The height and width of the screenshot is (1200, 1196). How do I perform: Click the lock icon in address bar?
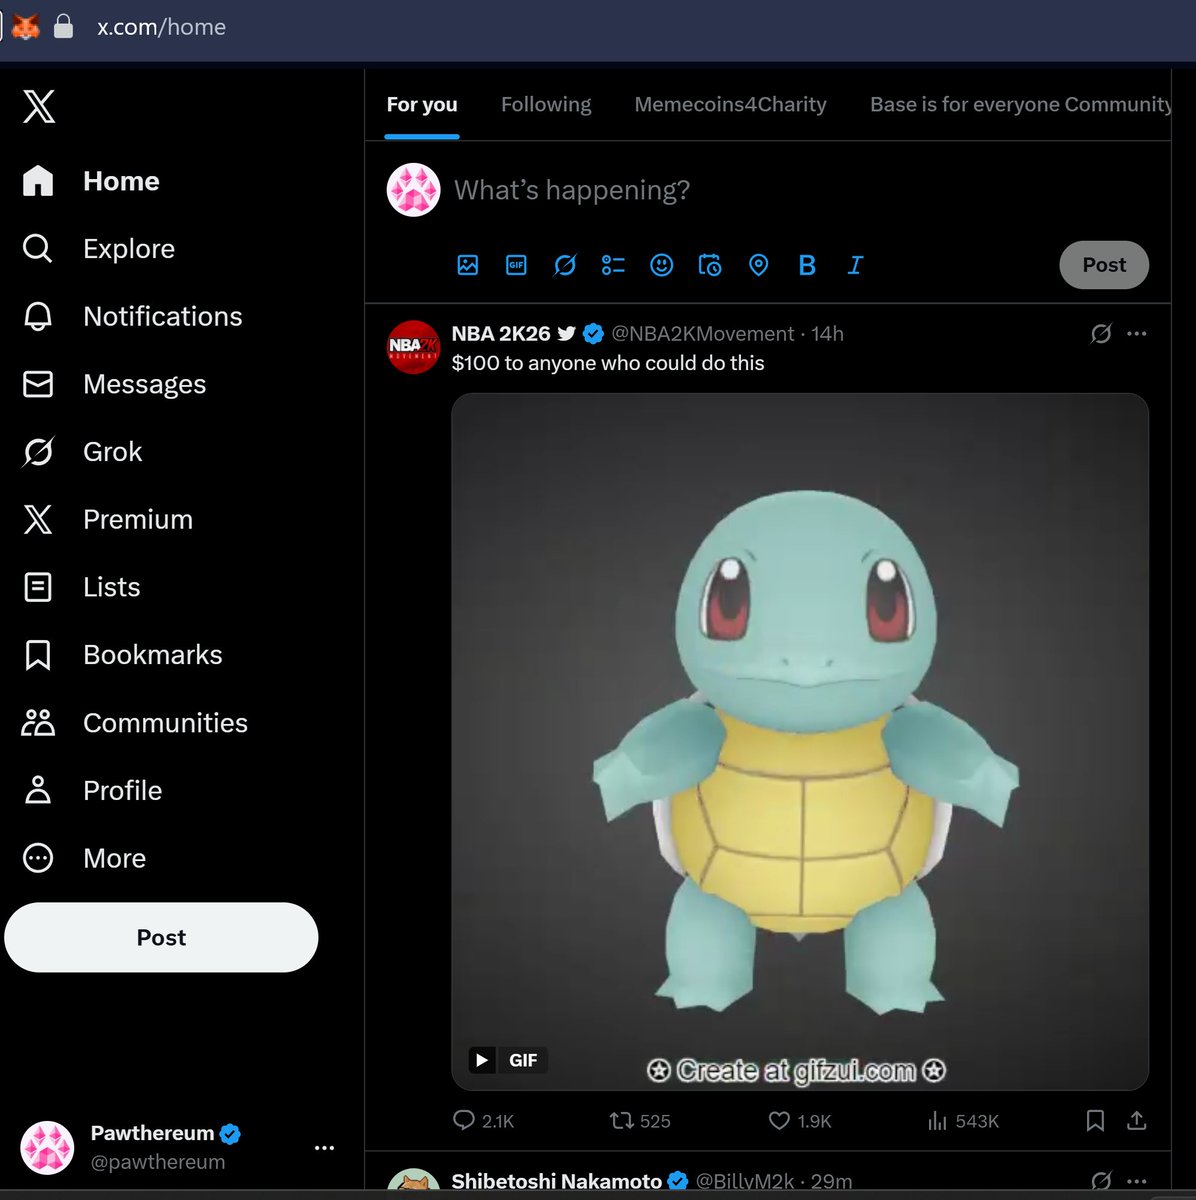[63, 27]
